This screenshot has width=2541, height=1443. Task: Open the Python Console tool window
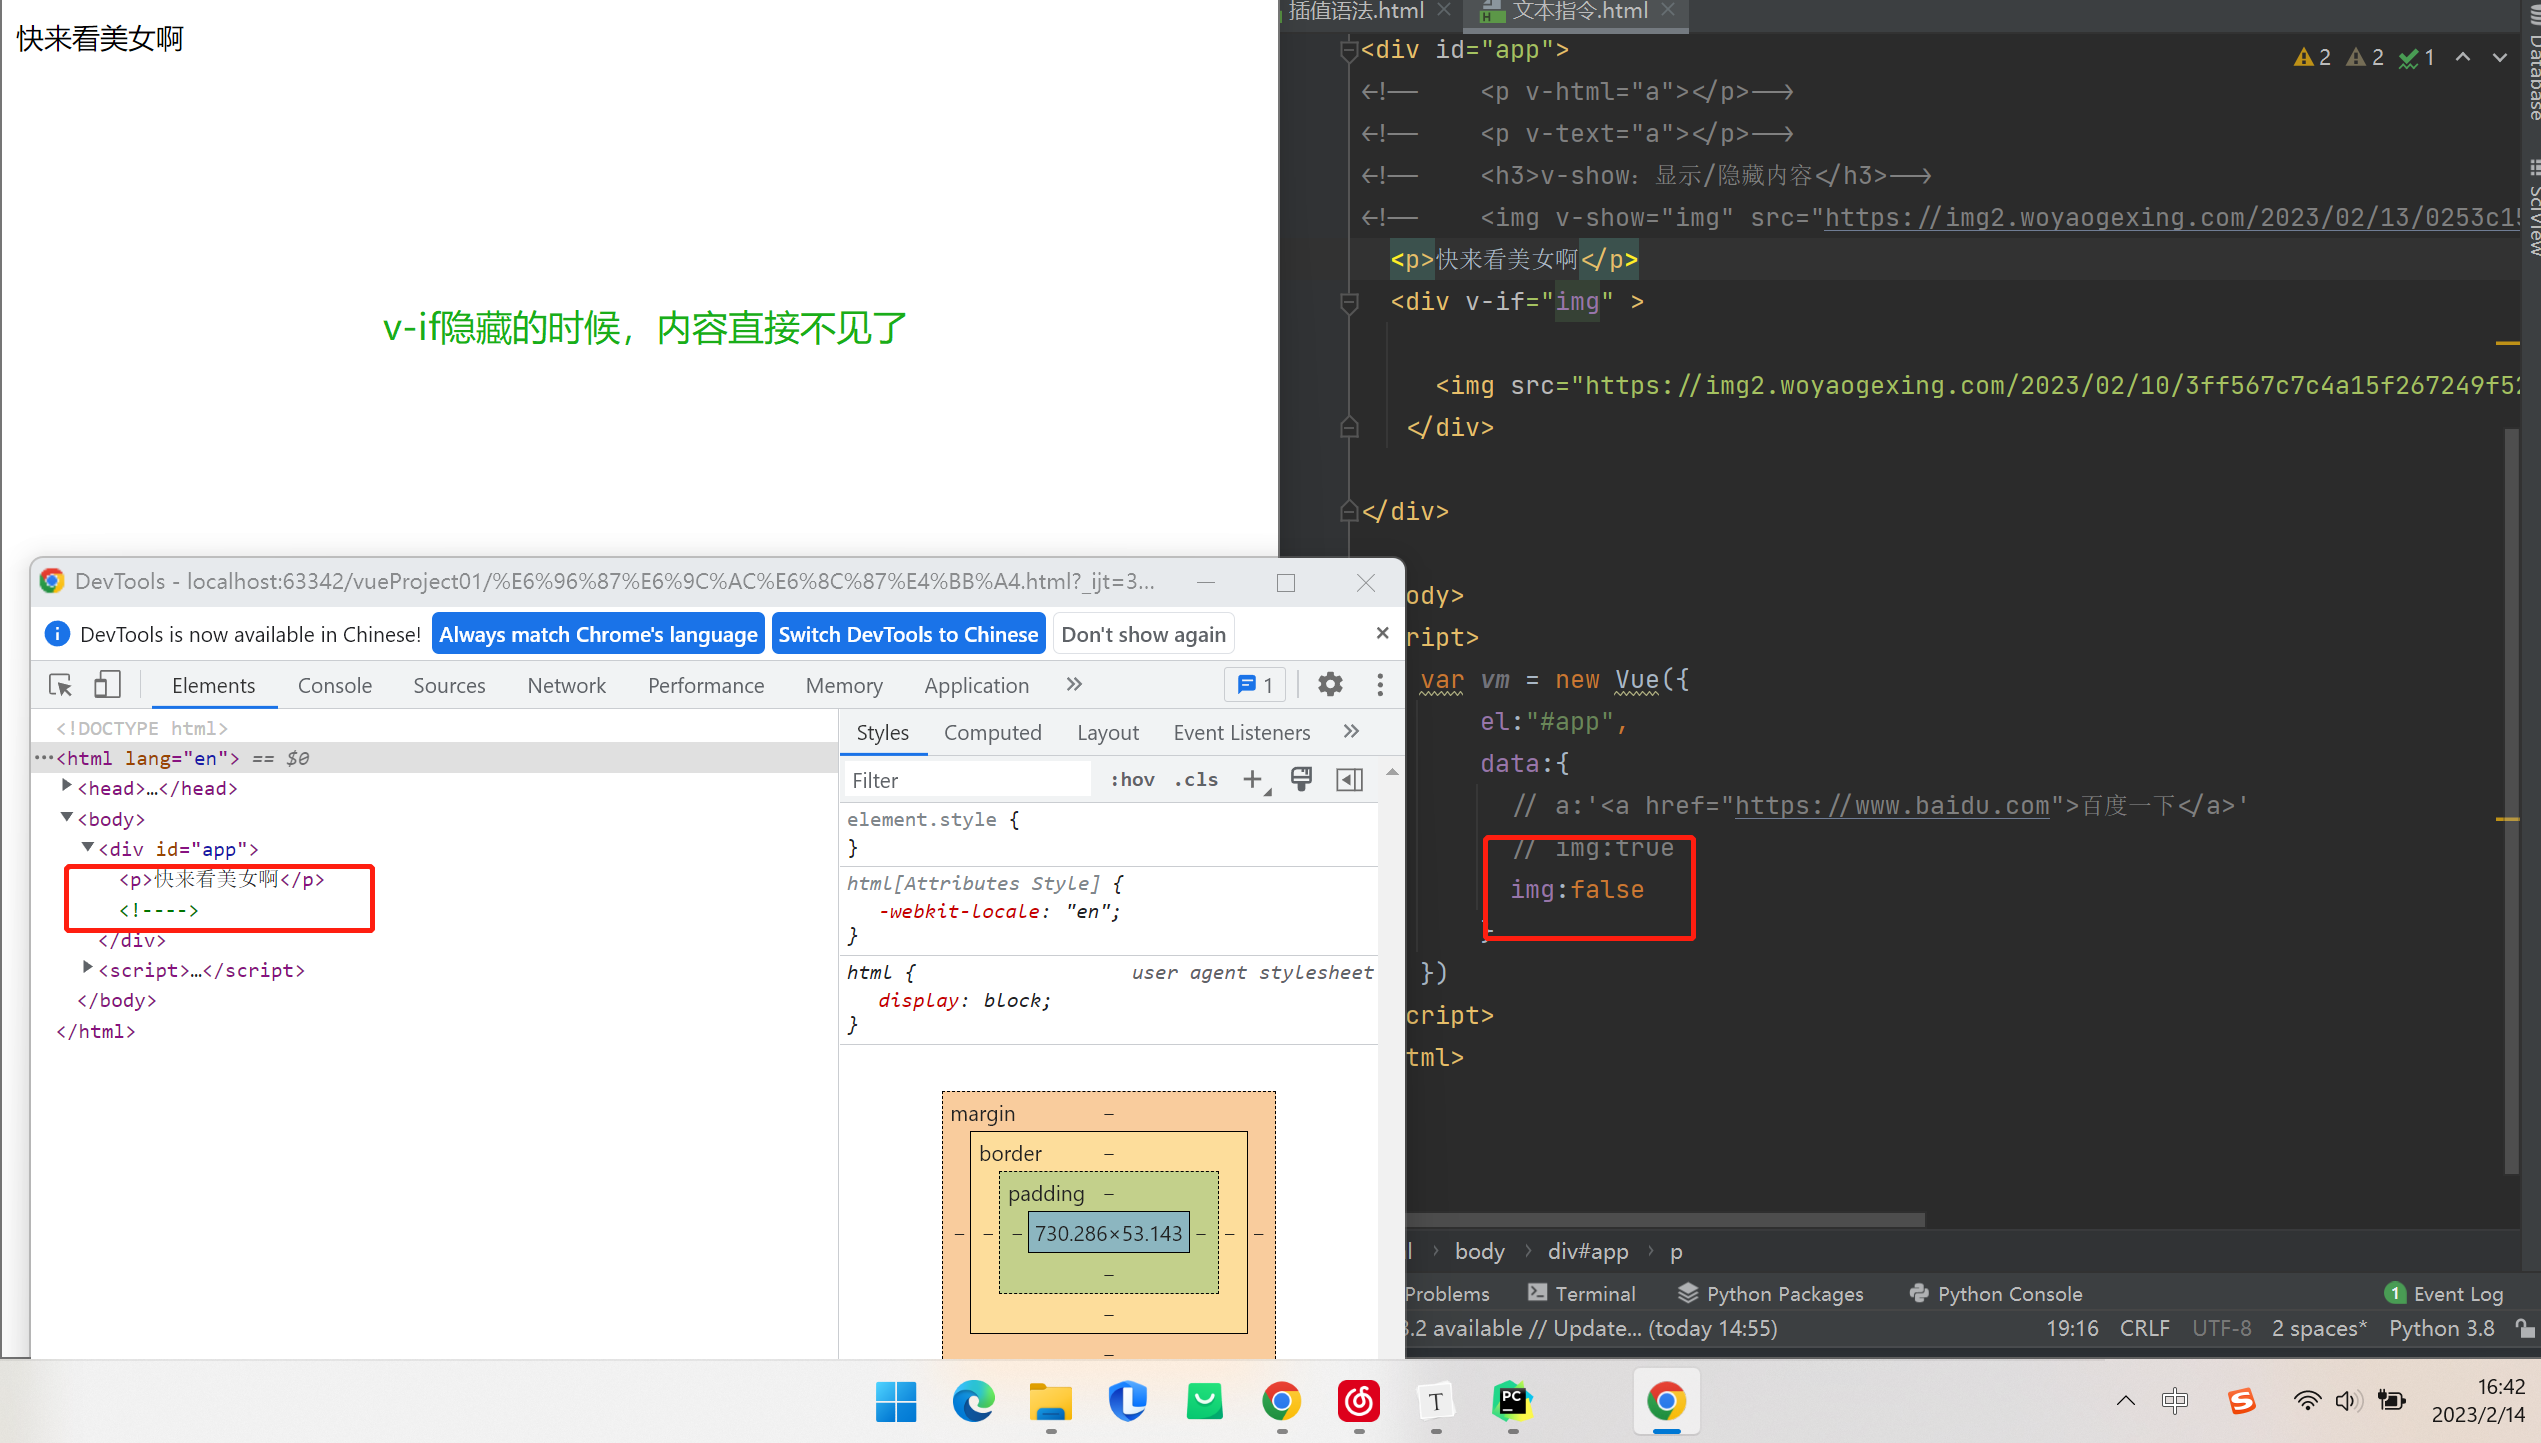pyautogui.click(x=1995, y=1293)
